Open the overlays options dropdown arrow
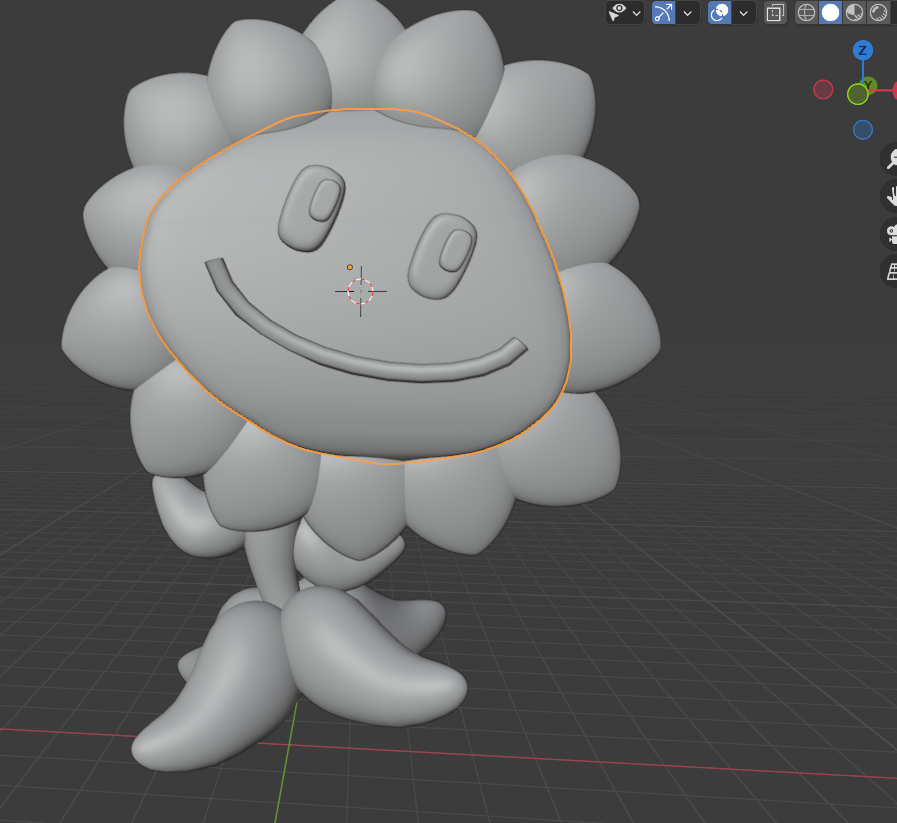 coord(744,13)
